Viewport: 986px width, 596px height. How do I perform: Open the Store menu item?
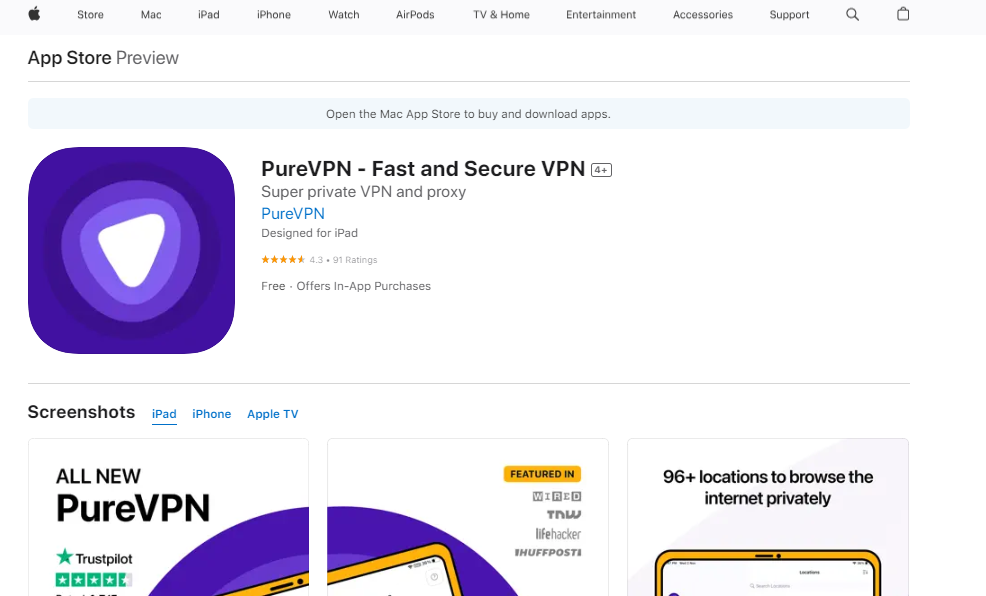90,15
